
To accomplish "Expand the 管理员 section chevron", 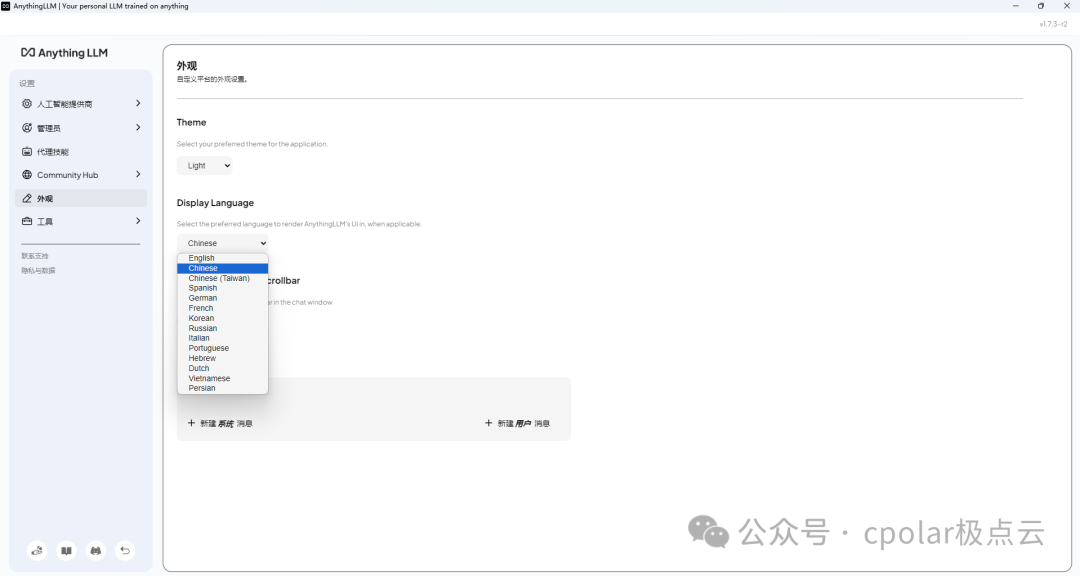I will [138, 127].
